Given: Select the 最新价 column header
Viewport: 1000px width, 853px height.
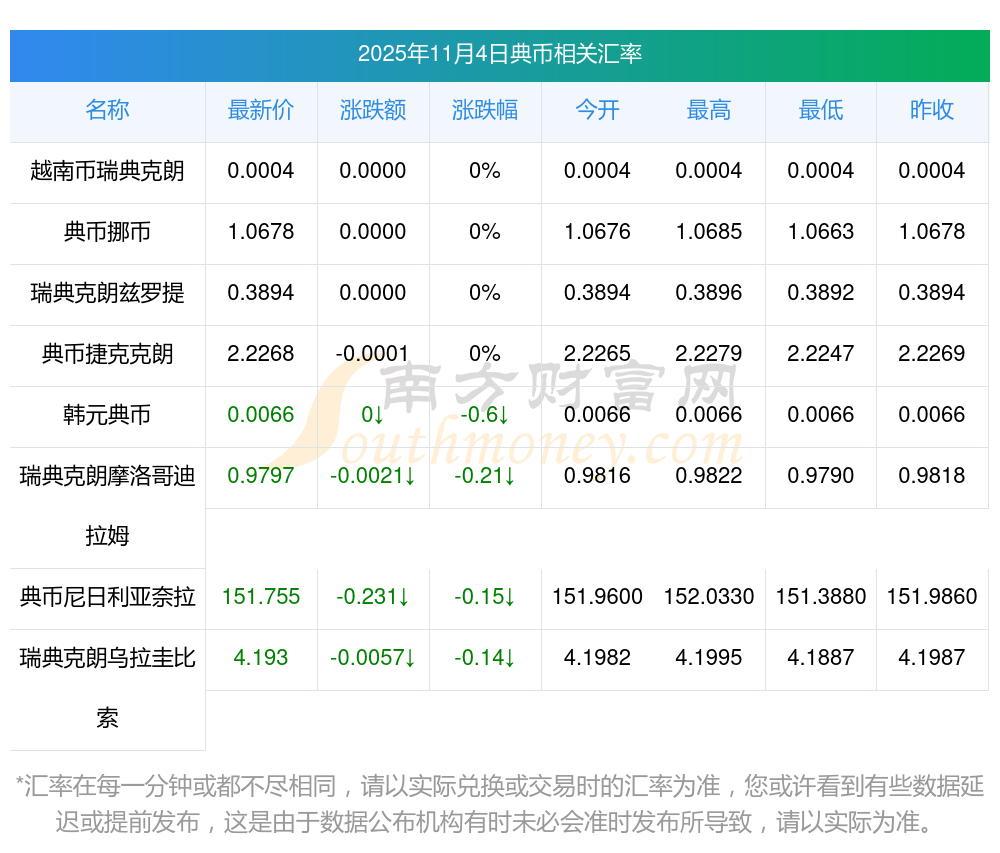Looking at the screenshot, I should 261,110.
